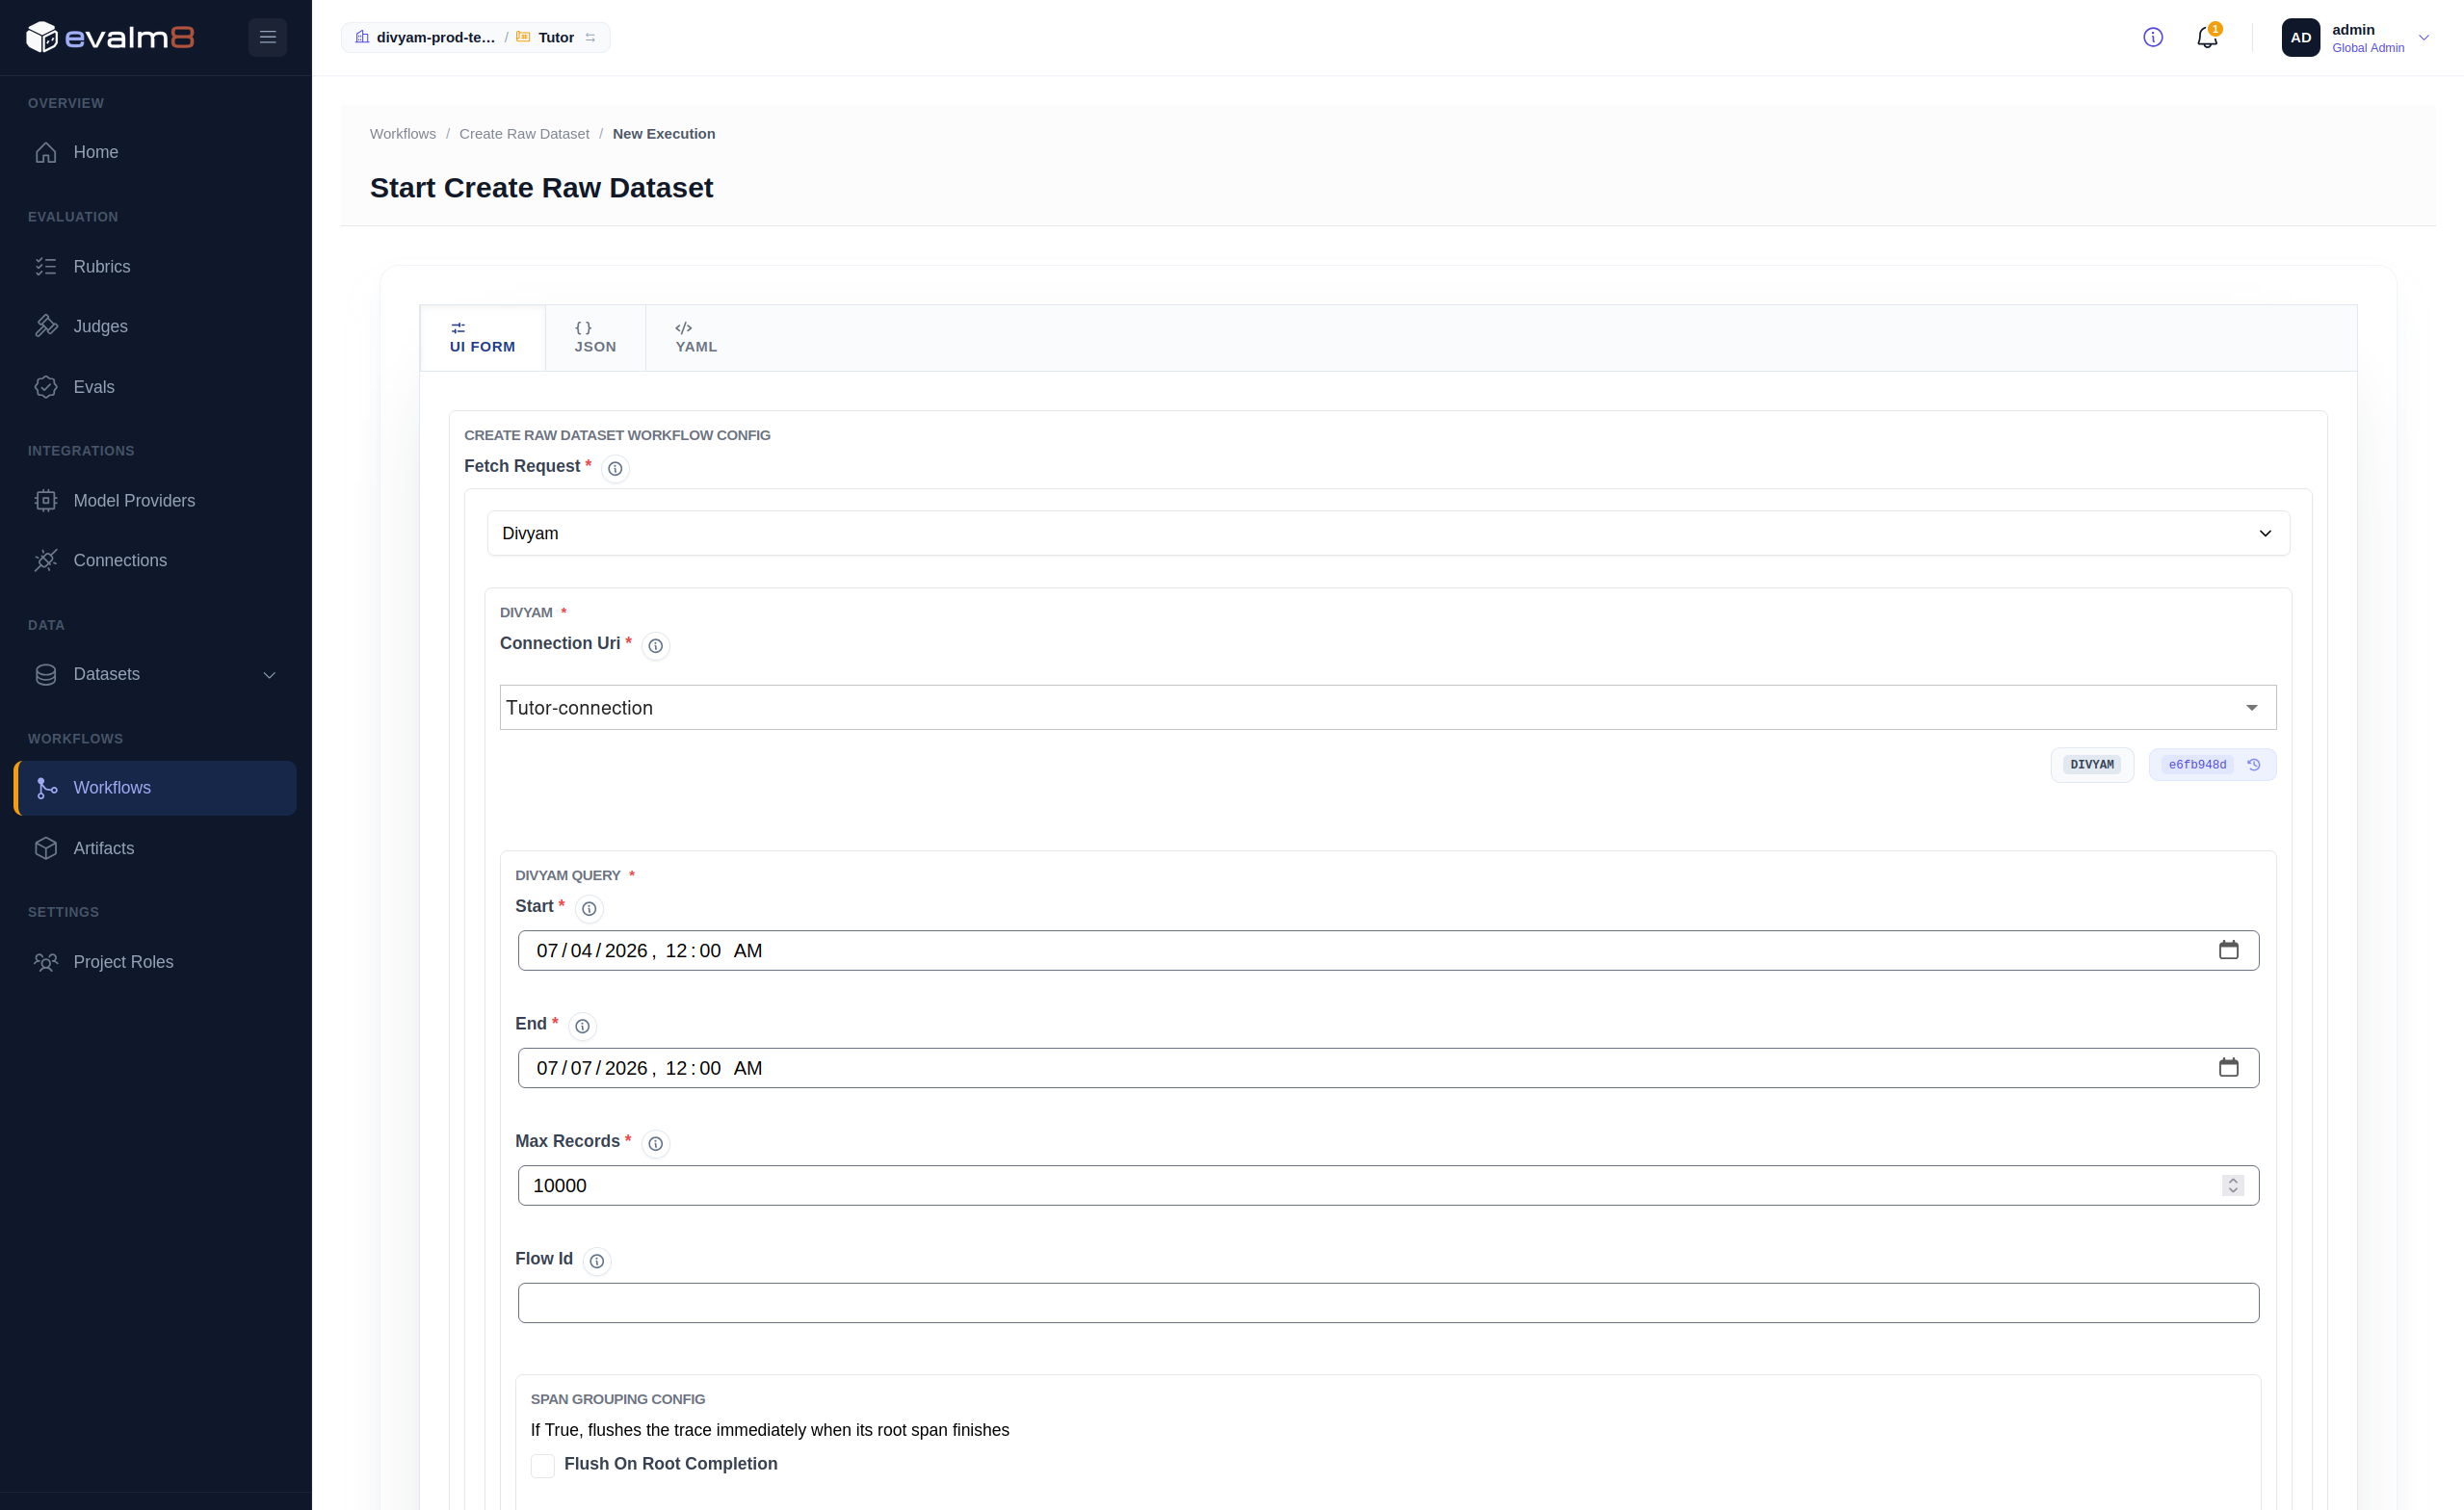Open the divyam-prod-te... organization selector
Viewport: 2464px width, 1510px height.
(426, 37)
